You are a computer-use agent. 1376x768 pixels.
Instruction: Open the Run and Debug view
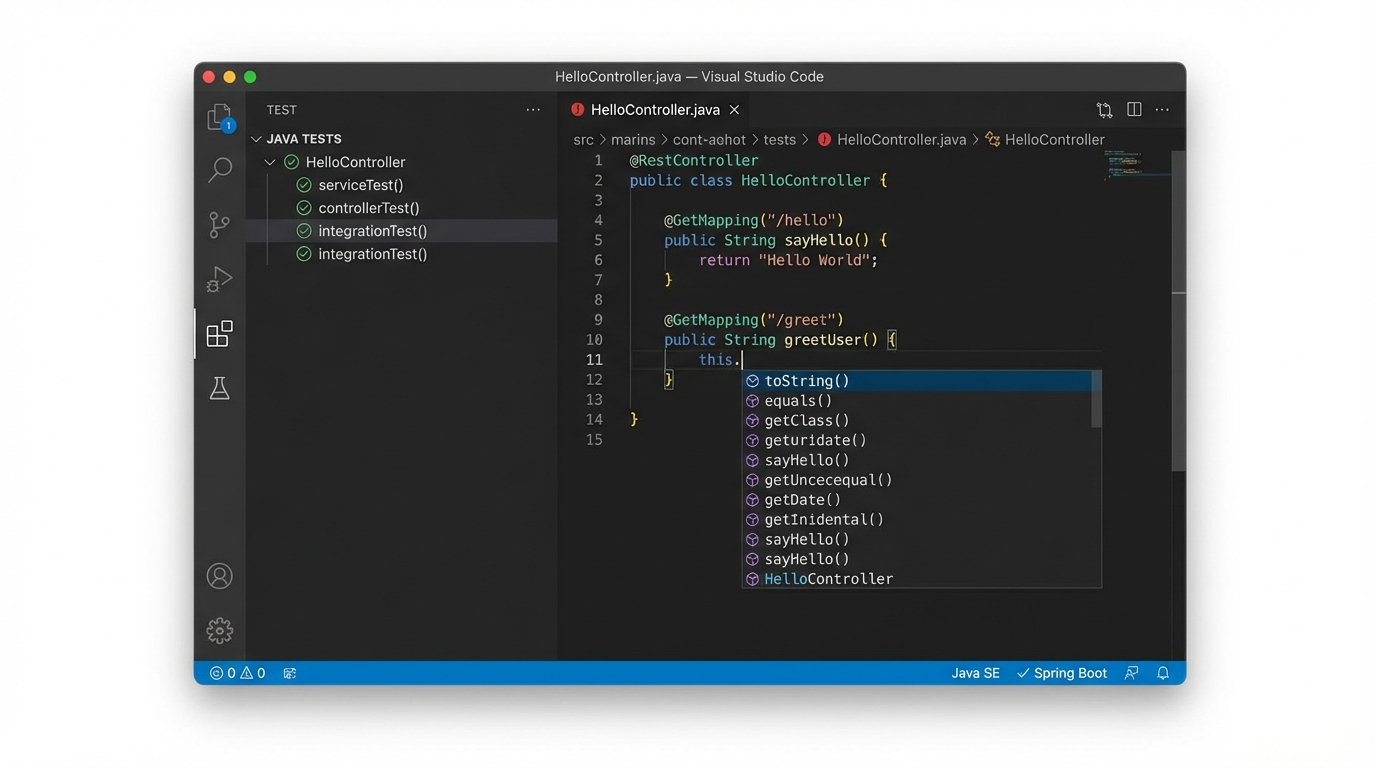[219, 279]
